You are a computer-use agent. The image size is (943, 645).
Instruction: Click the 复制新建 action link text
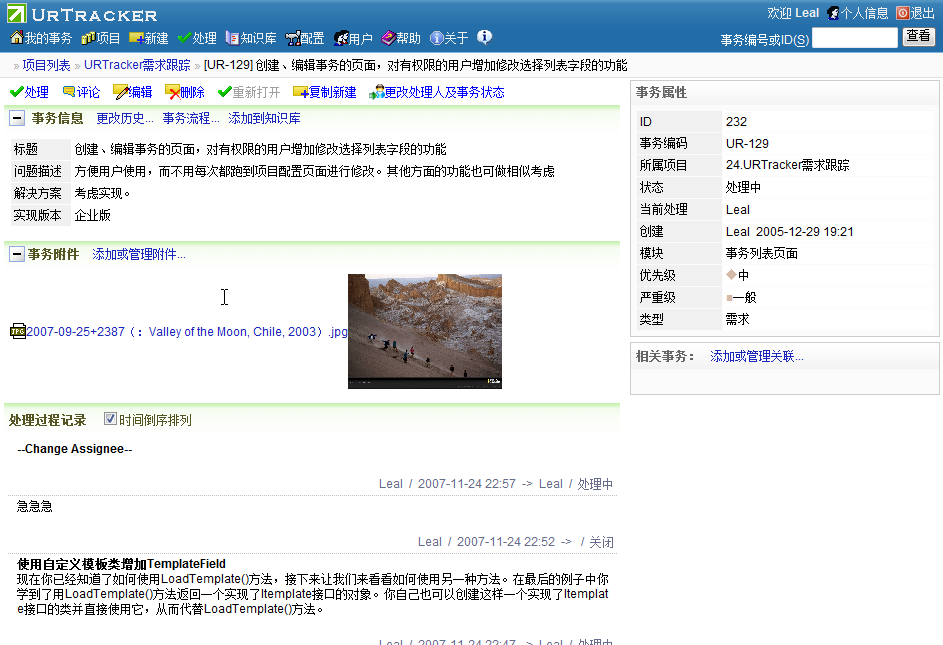tap(333, 92)
